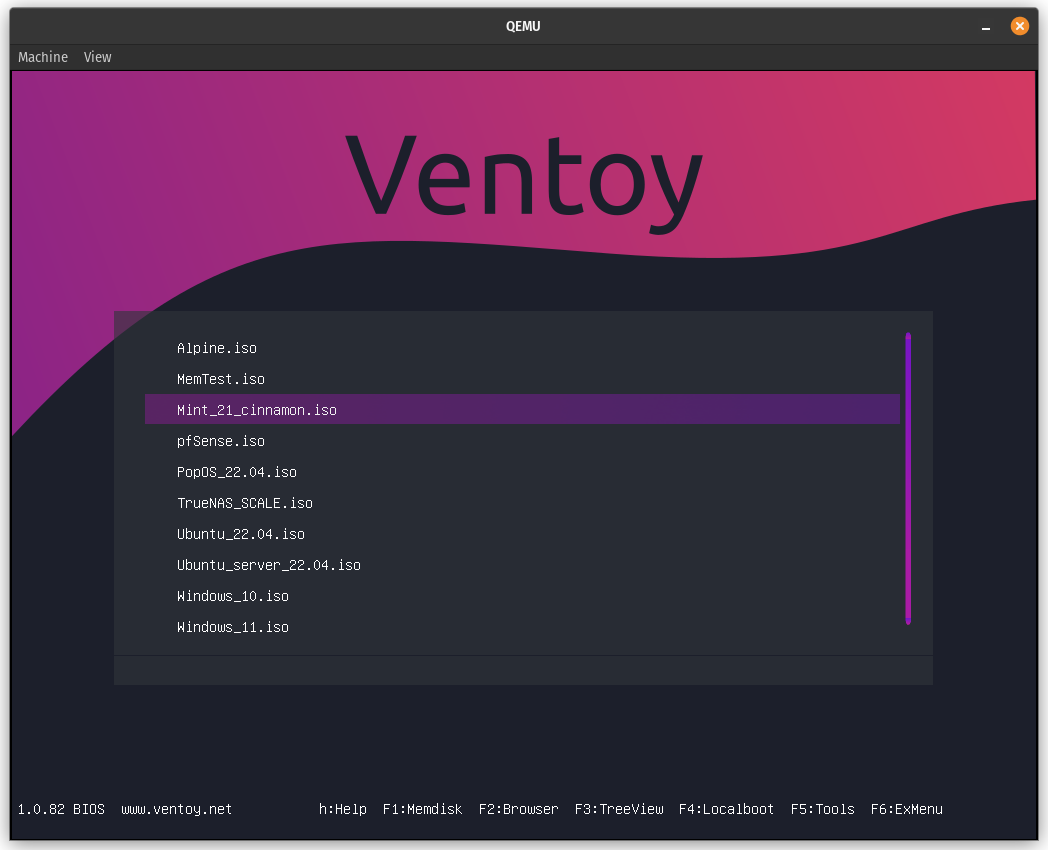The height and width of the screenshot is (850, 1048).
Task: Click the purple list scrollbar
Action: tap(908, 478)
